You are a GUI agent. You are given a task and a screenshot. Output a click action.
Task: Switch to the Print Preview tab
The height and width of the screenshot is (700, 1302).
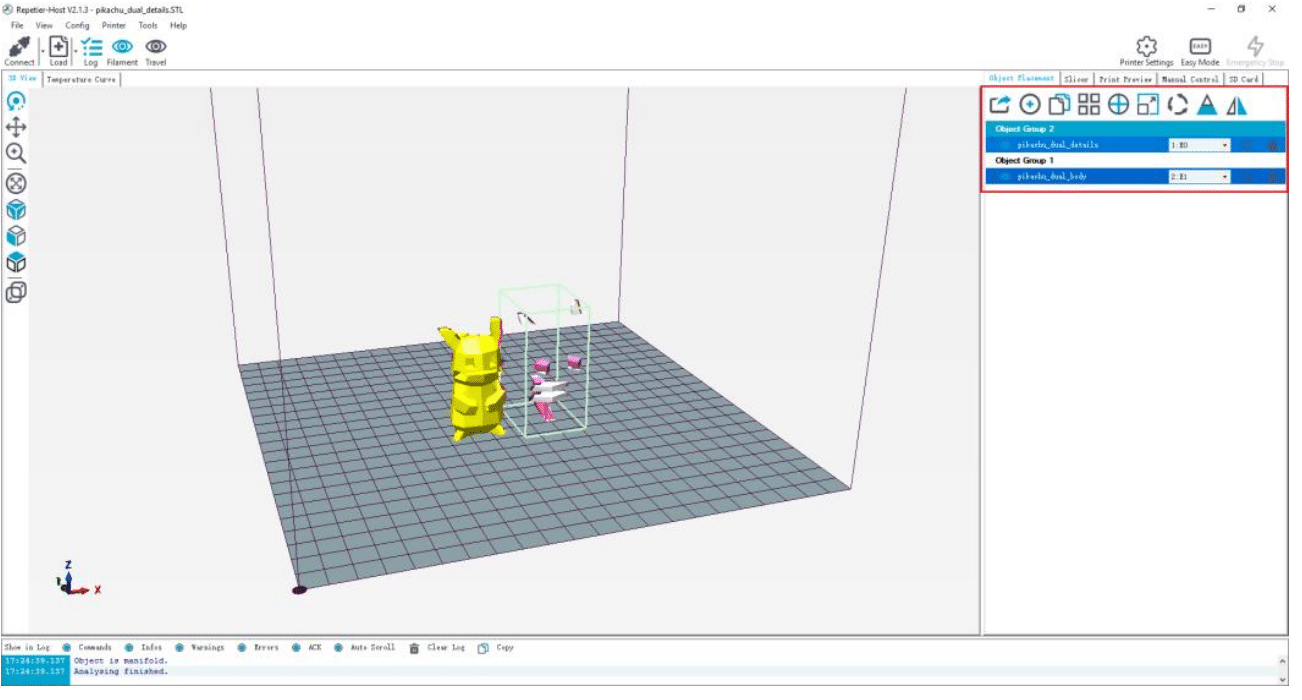tap(1125, 79)
